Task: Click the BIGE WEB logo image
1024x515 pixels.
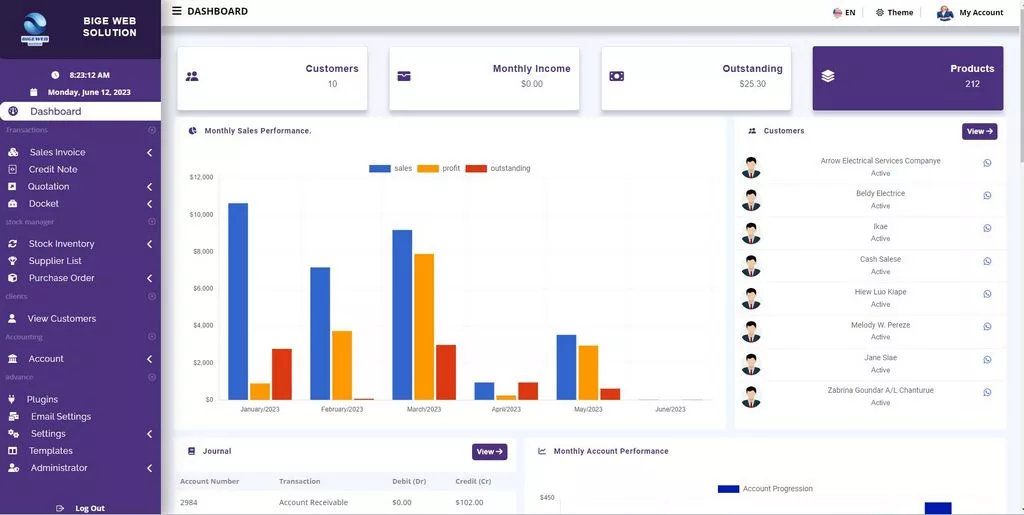Action: coord(34,27)
